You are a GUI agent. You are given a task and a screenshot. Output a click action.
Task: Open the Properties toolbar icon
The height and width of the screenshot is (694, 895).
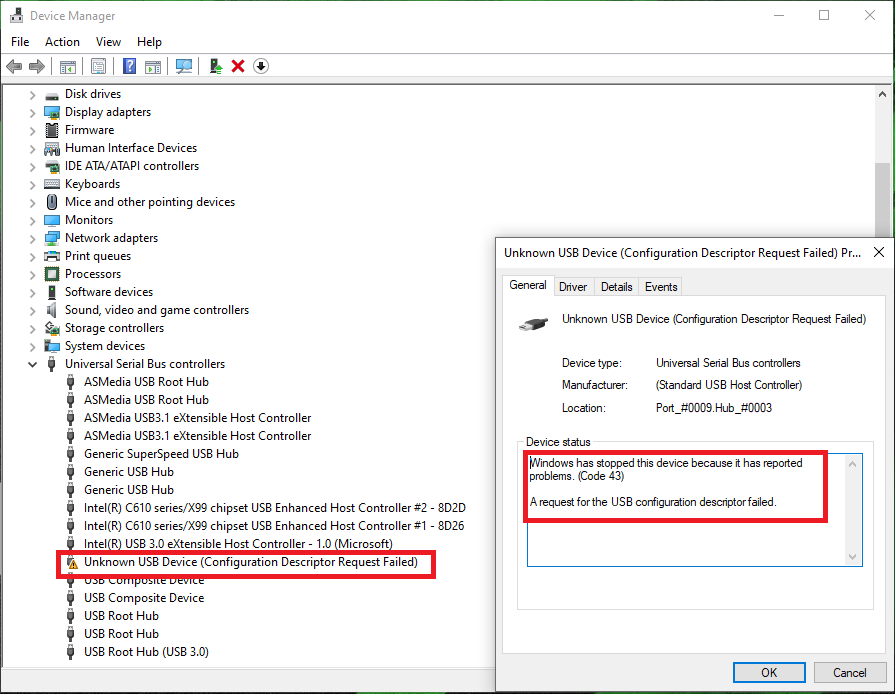pyautogui.click(x=98, y=67)
